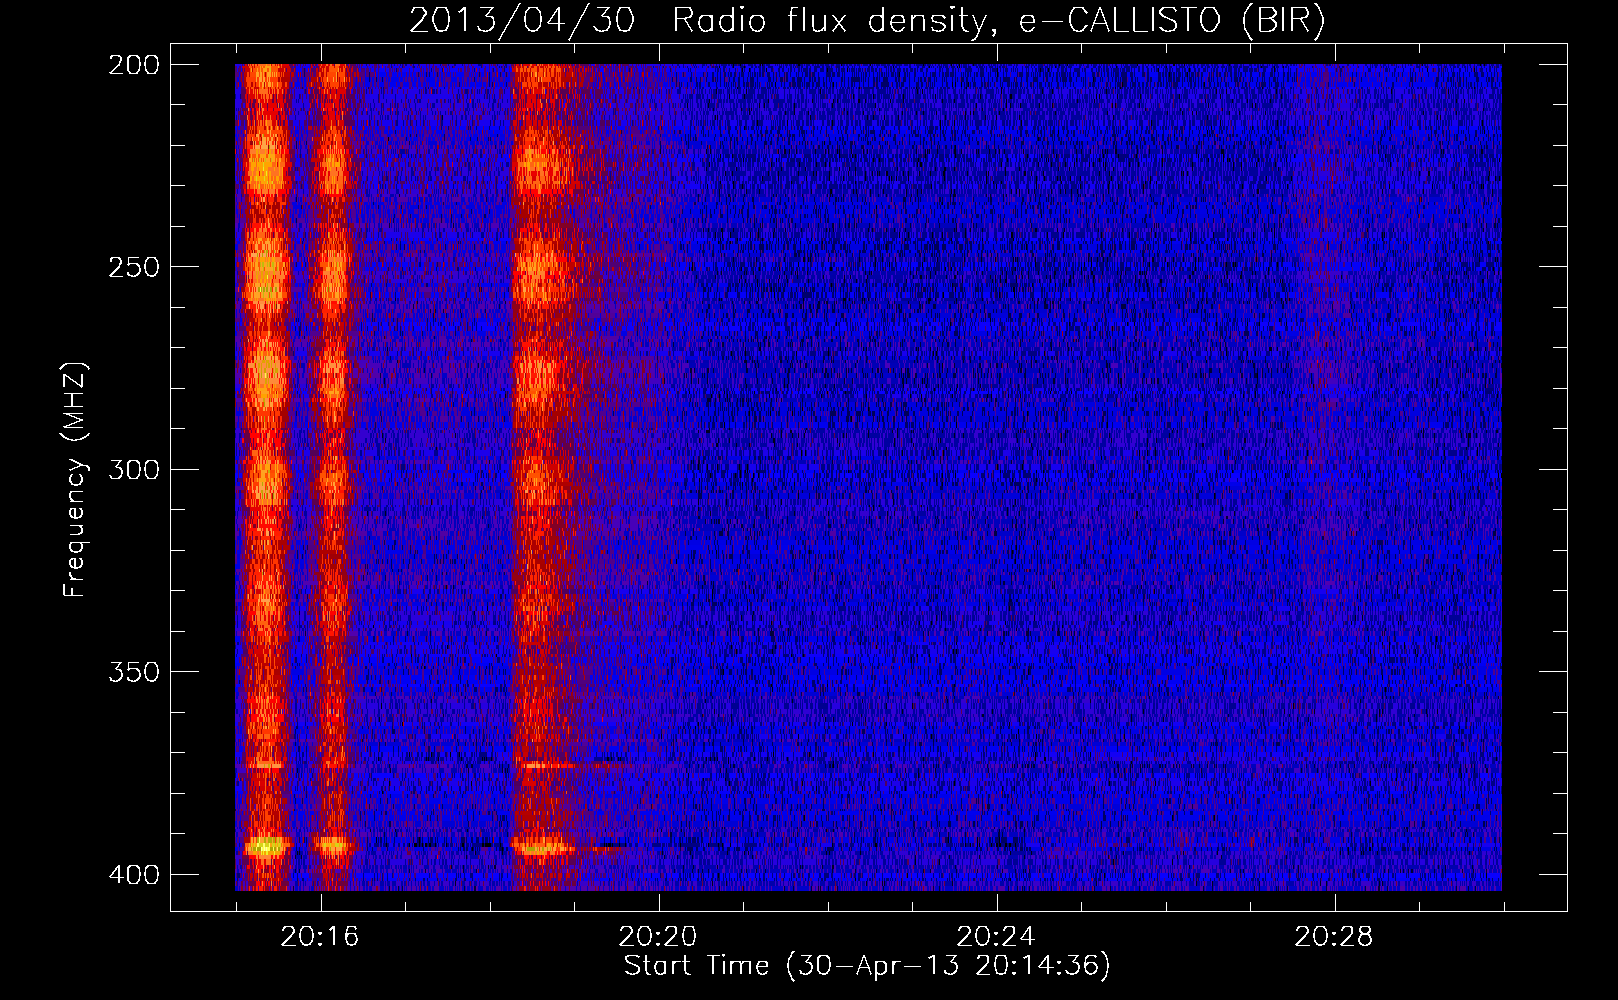Click the '20:24' time tick label
The image size is (1618, 1000).
pyautogui.click(x=996, y=937)
